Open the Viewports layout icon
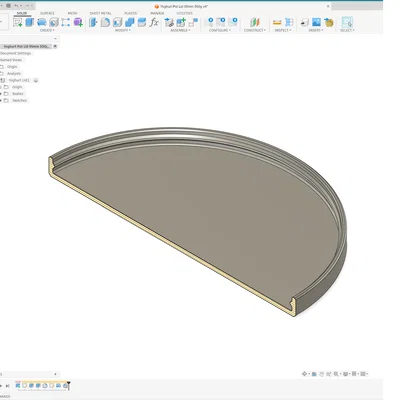Viewport: 400px width, 400px height. 363,374
